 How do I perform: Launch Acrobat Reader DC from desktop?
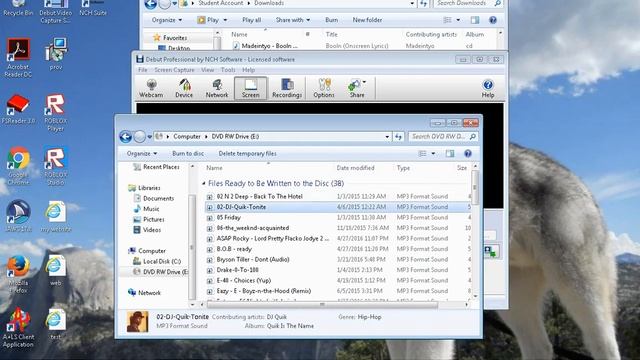[x=18, y=58]
